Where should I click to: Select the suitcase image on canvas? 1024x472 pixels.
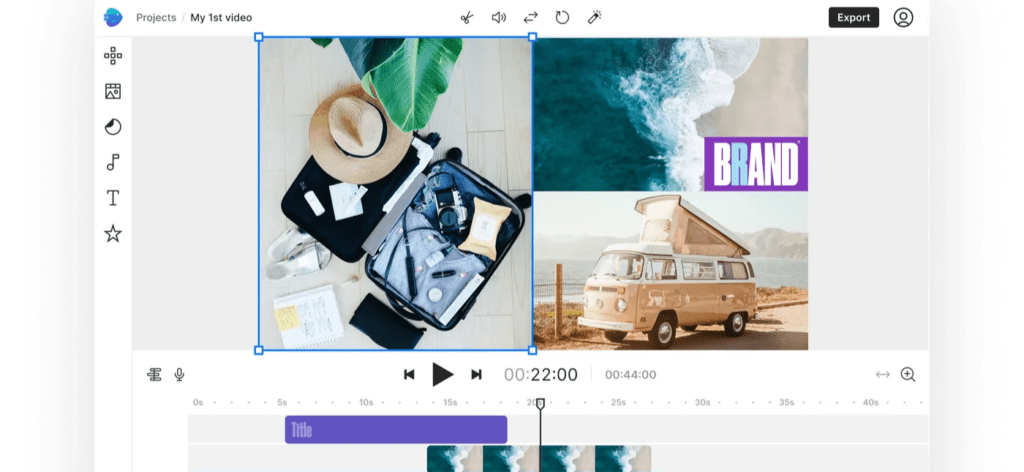395,193
